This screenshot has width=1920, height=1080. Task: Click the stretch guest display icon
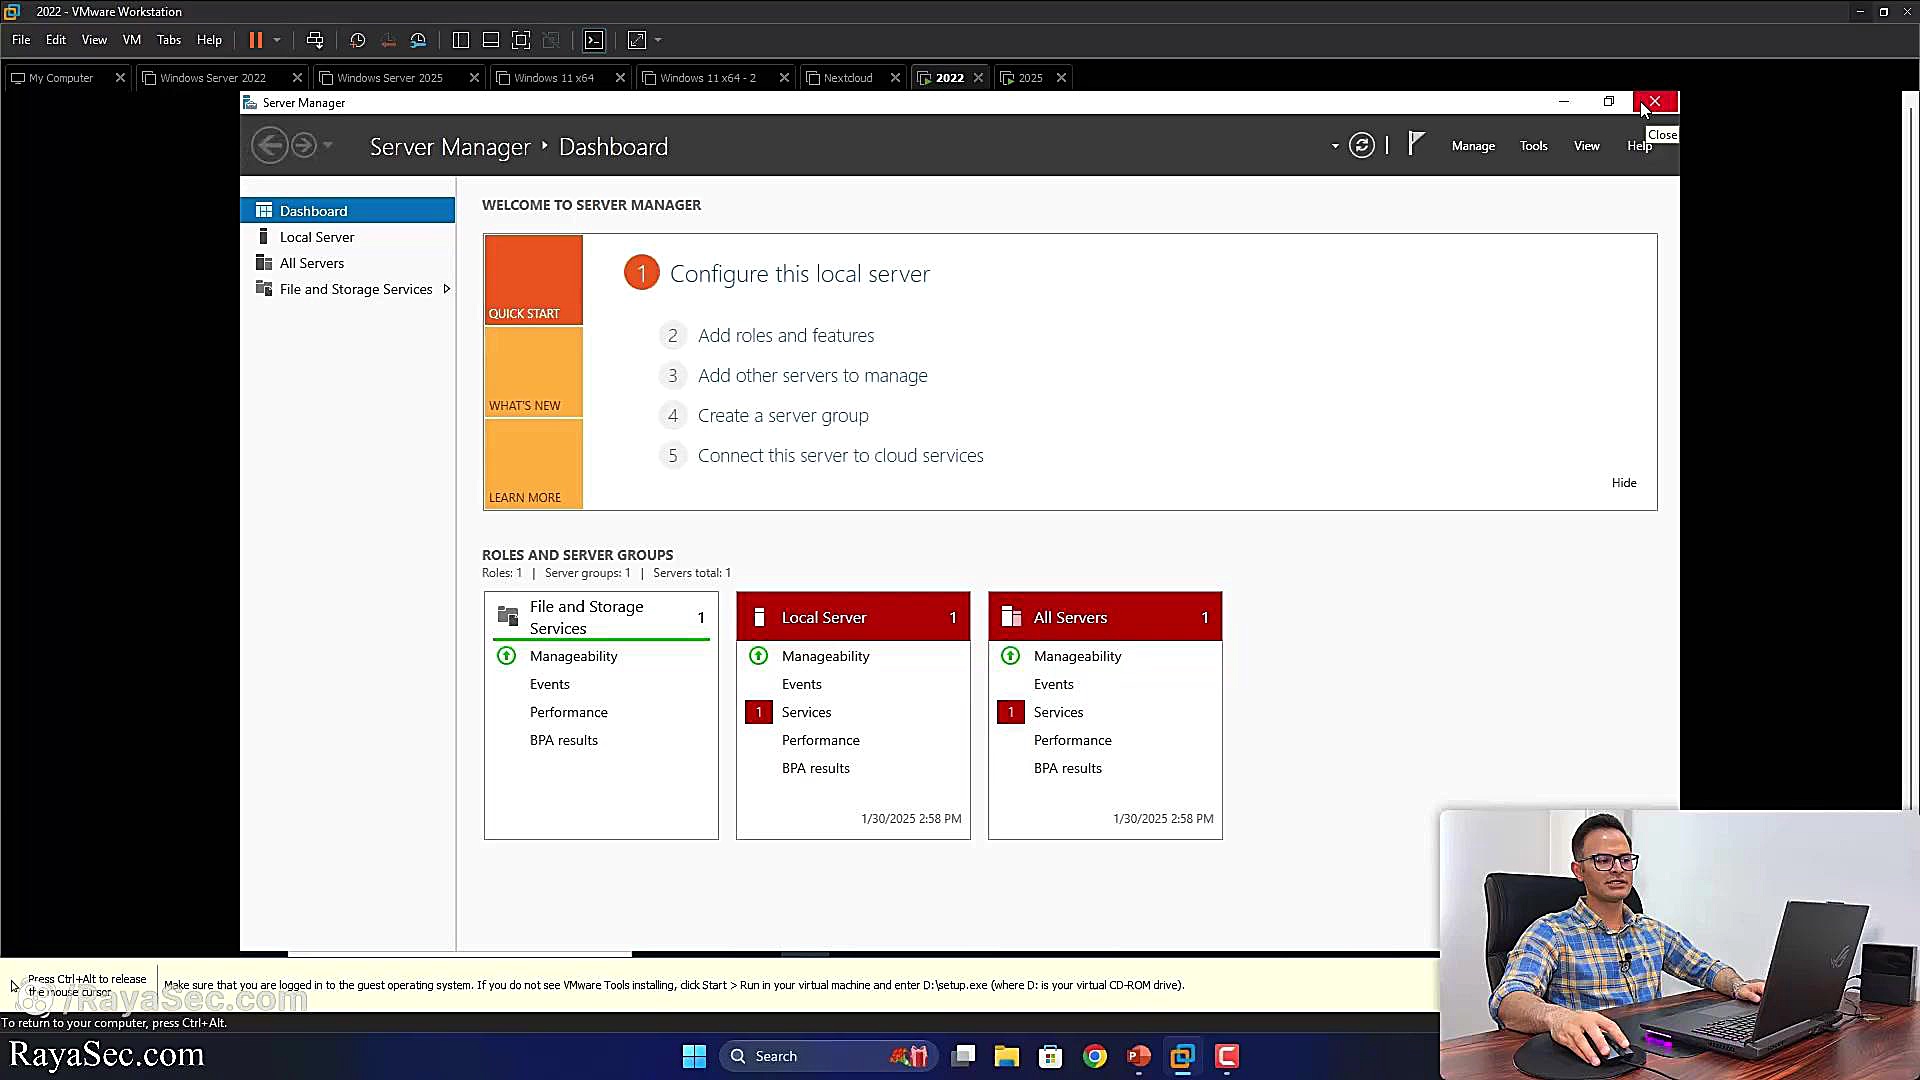coord(637,40)
